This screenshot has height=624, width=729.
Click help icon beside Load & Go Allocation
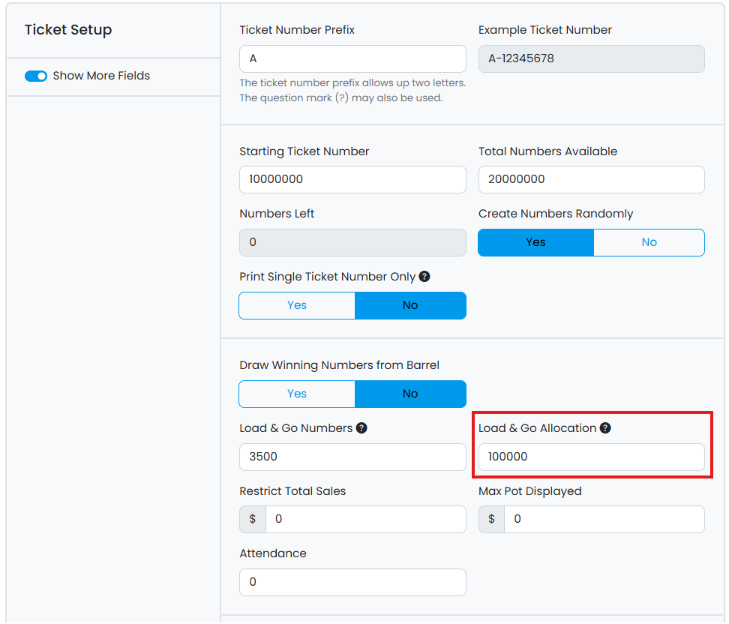click(x=605, y=428)
